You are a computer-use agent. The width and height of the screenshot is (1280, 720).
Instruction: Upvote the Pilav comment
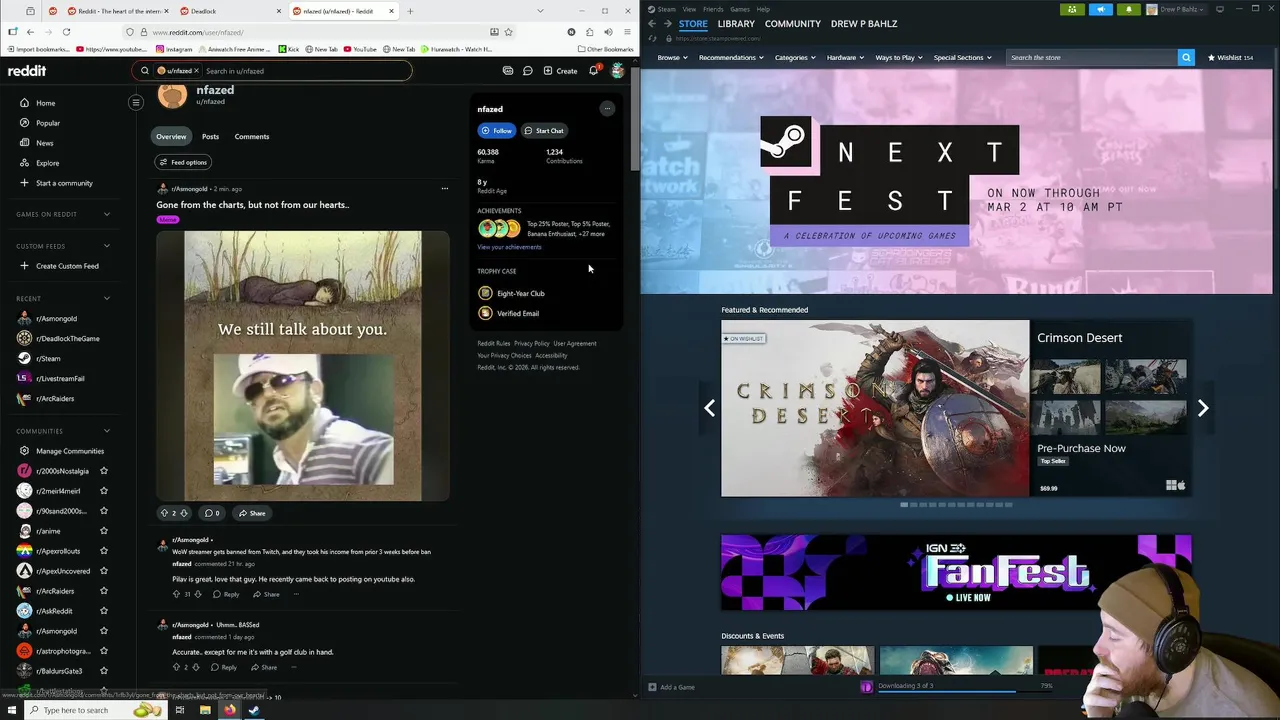pos(176,594)
